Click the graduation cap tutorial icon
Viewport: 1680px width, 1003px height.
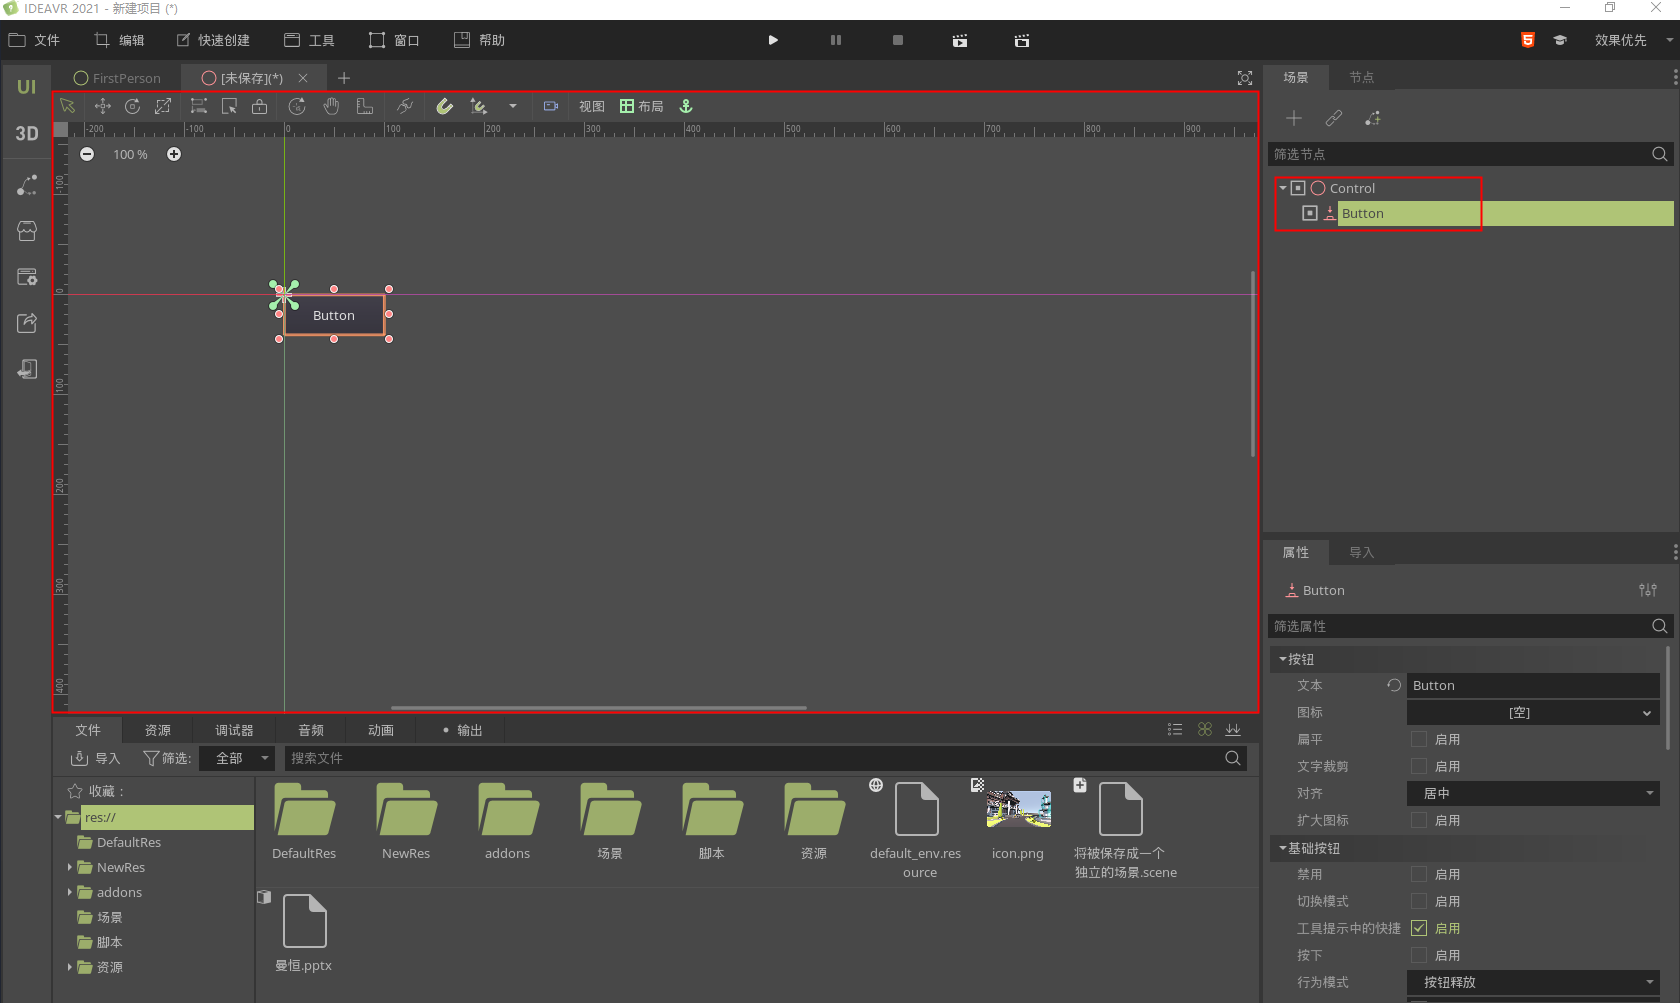click(1559, 40)
